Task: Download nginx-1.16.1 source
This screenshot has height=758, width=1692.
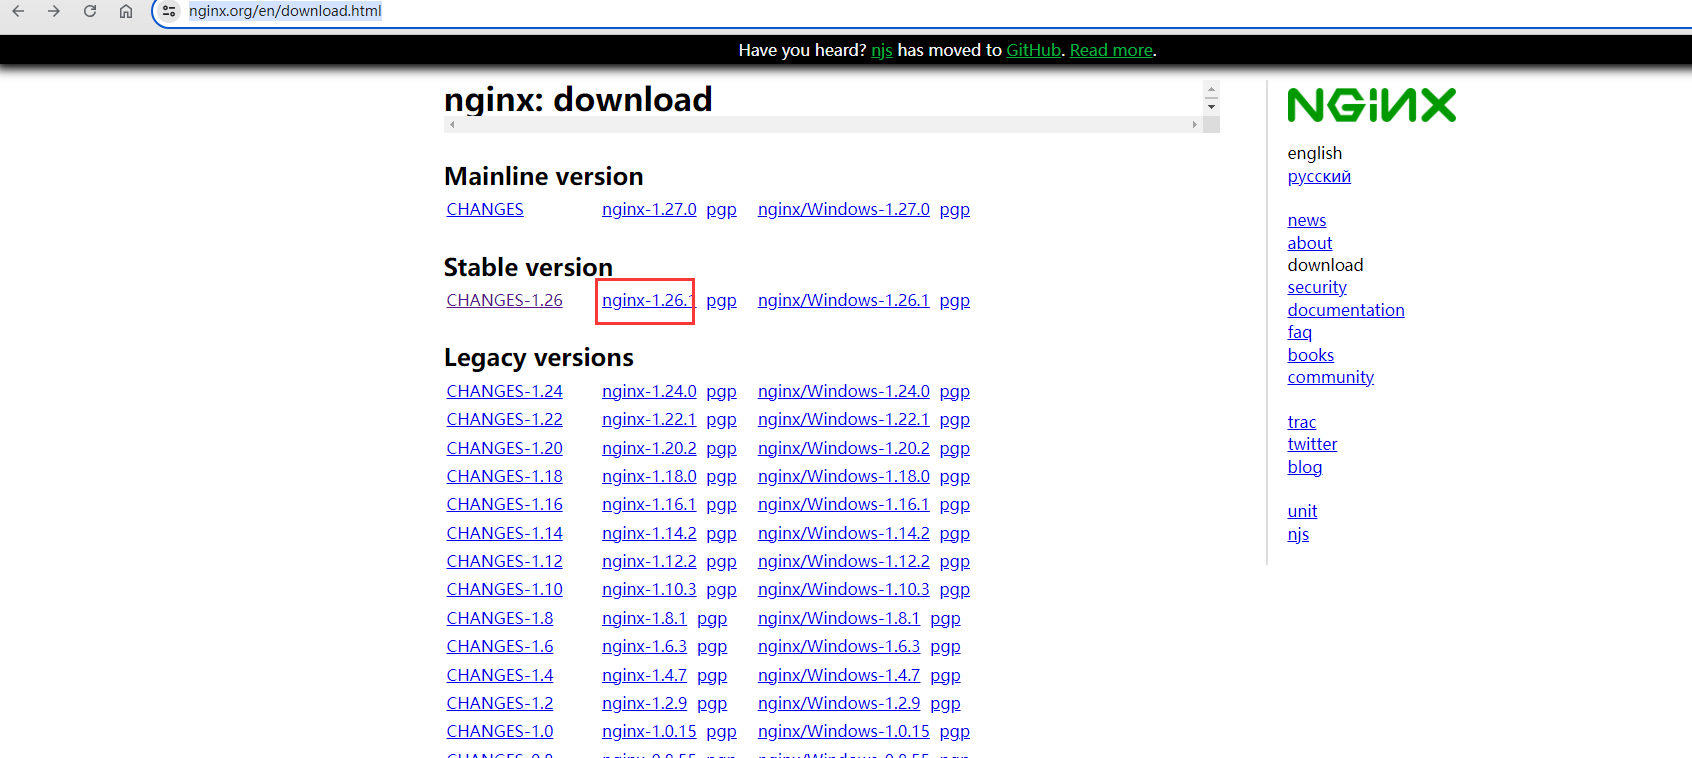Action: [x=649, y=504]
